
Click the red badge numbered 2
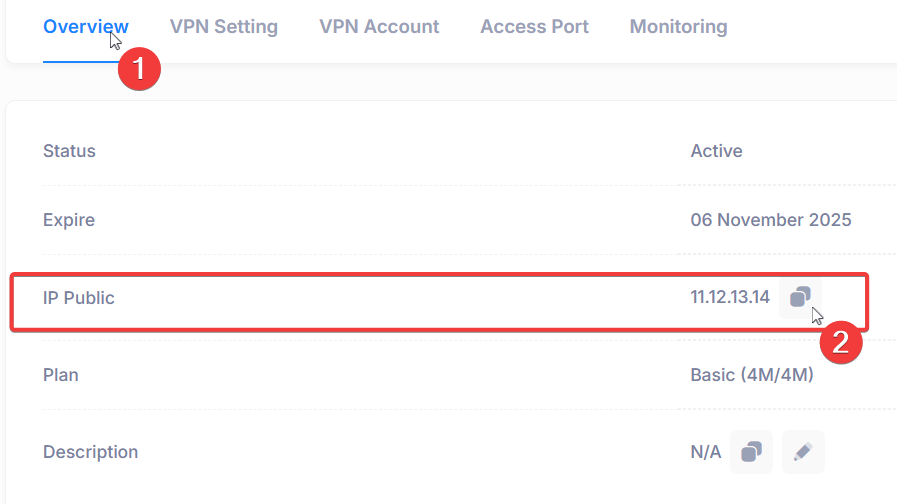pos(841,343)
